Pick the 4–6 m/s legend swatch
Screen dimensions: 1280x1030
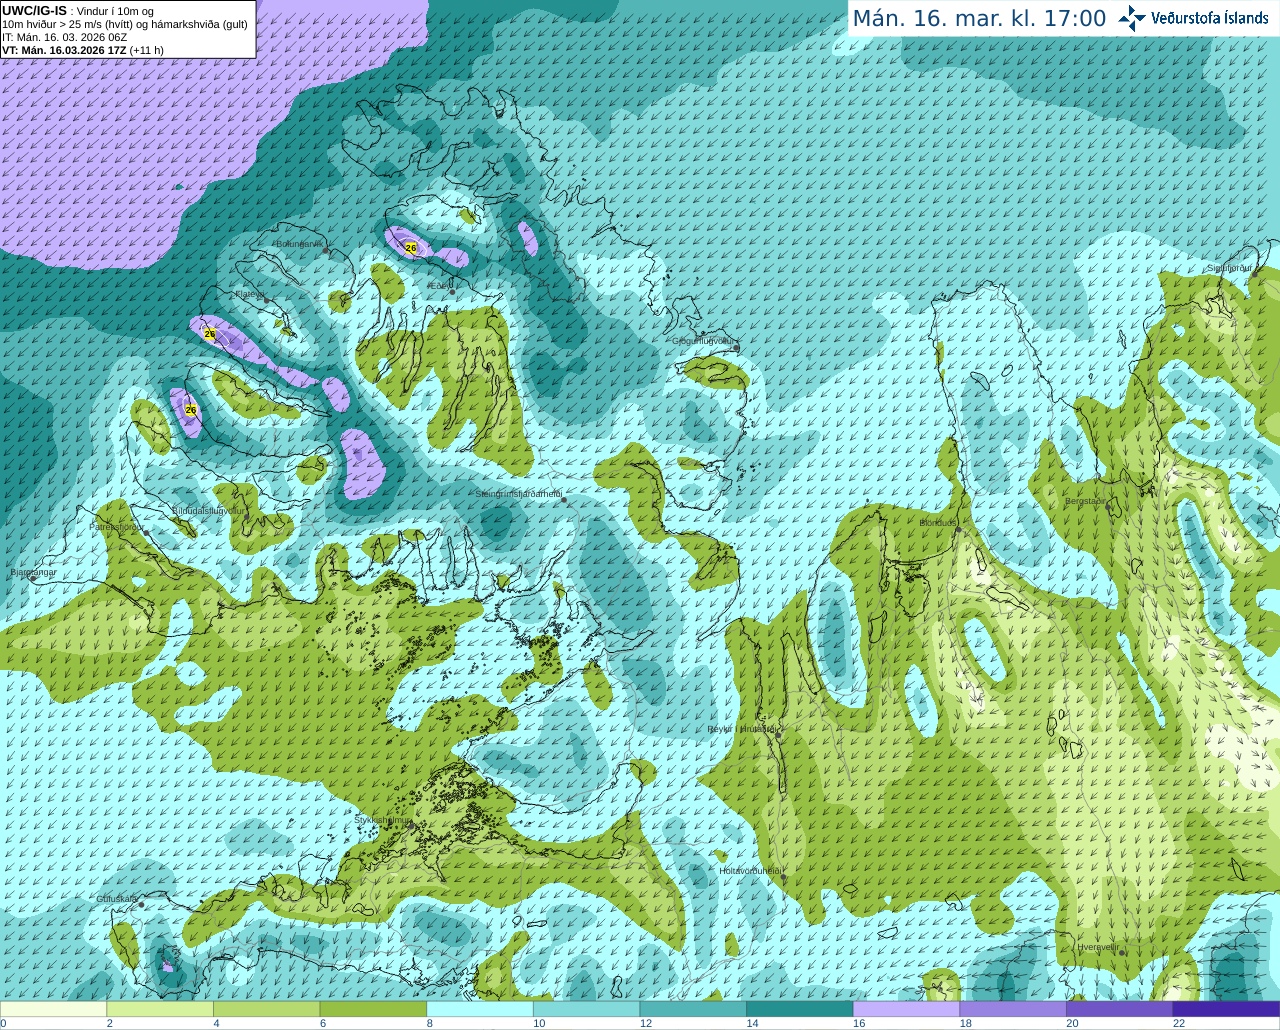[267, 1009]
